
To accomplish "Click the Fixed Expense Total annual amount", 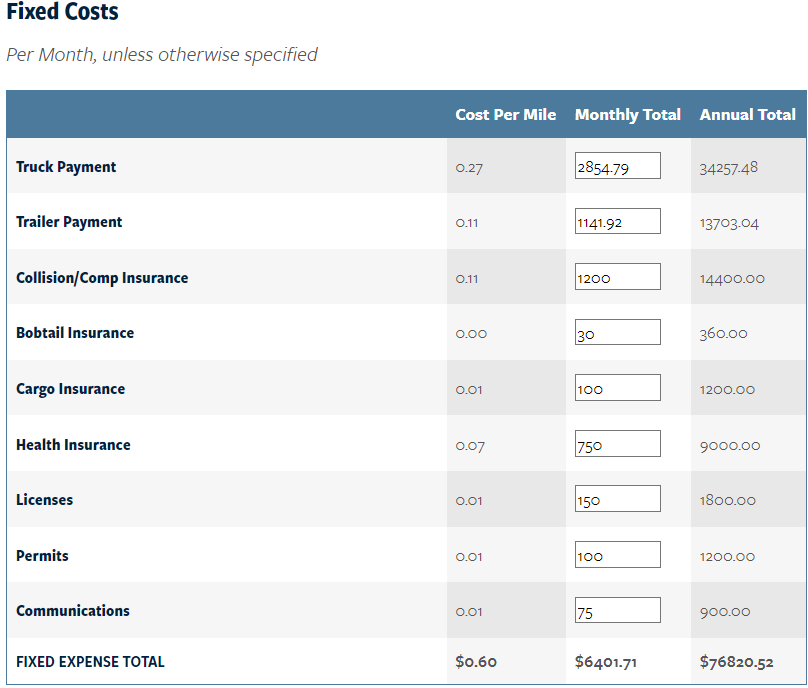I will [x=736, y=662].
